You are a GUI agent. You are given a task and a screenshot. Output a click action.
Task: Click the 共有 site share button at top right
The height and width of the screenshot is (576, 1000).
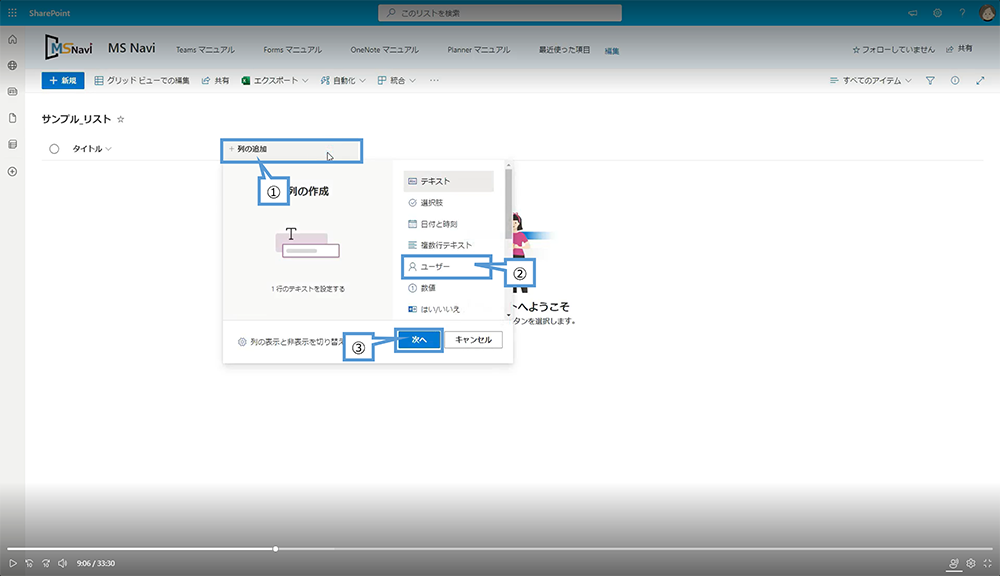click(959, 48)
